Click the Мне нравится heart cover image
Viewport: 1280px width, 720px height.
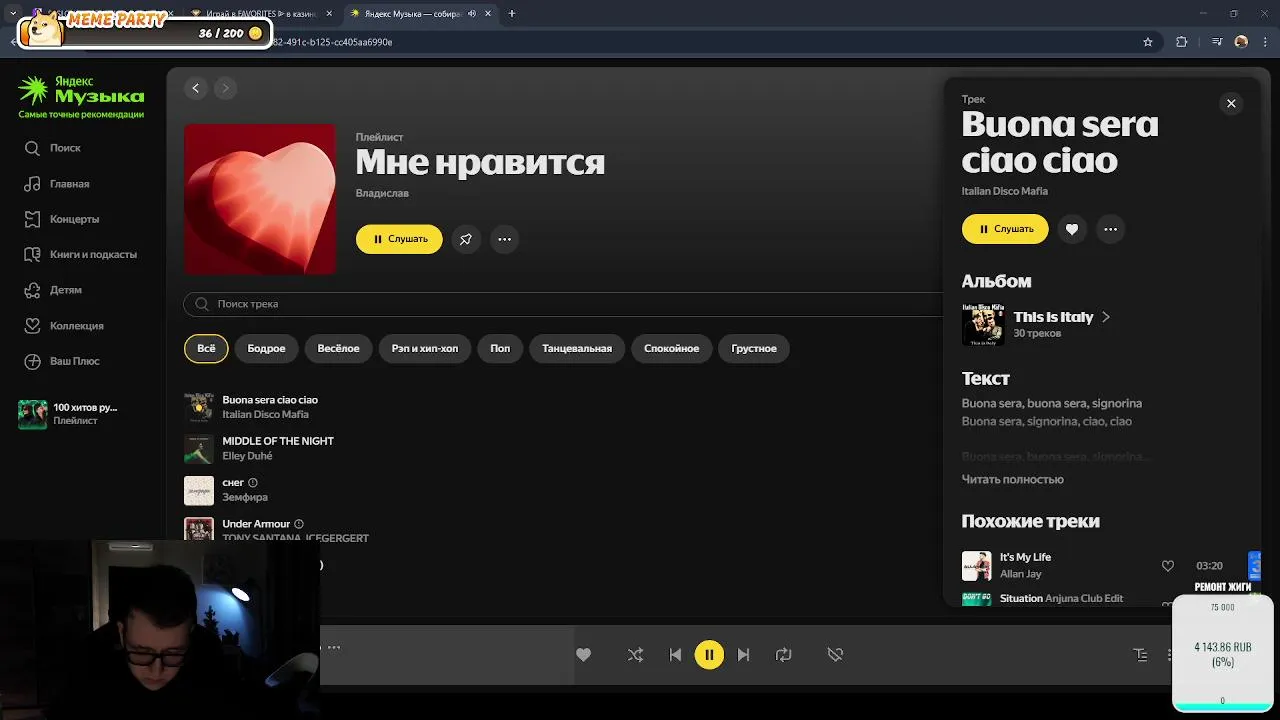(x=260, y=199)
